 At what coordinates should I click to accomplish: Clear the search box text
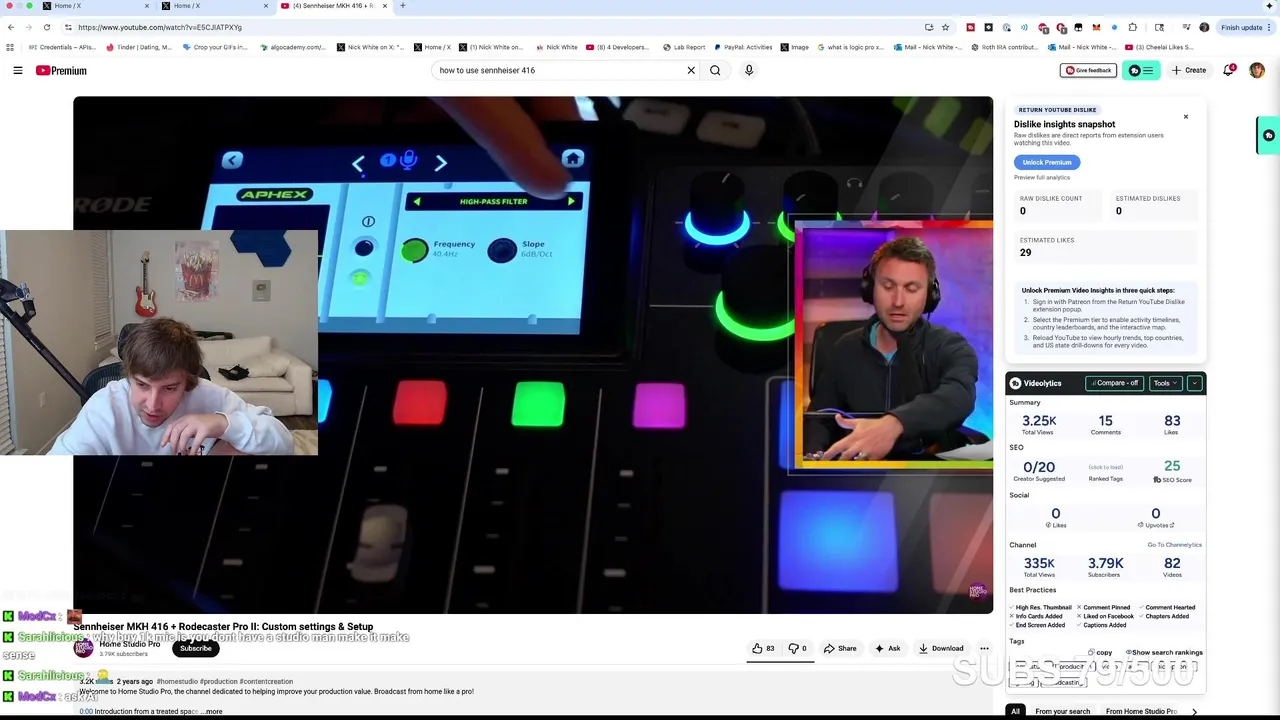pyautogui.click(x=691, y=70)
